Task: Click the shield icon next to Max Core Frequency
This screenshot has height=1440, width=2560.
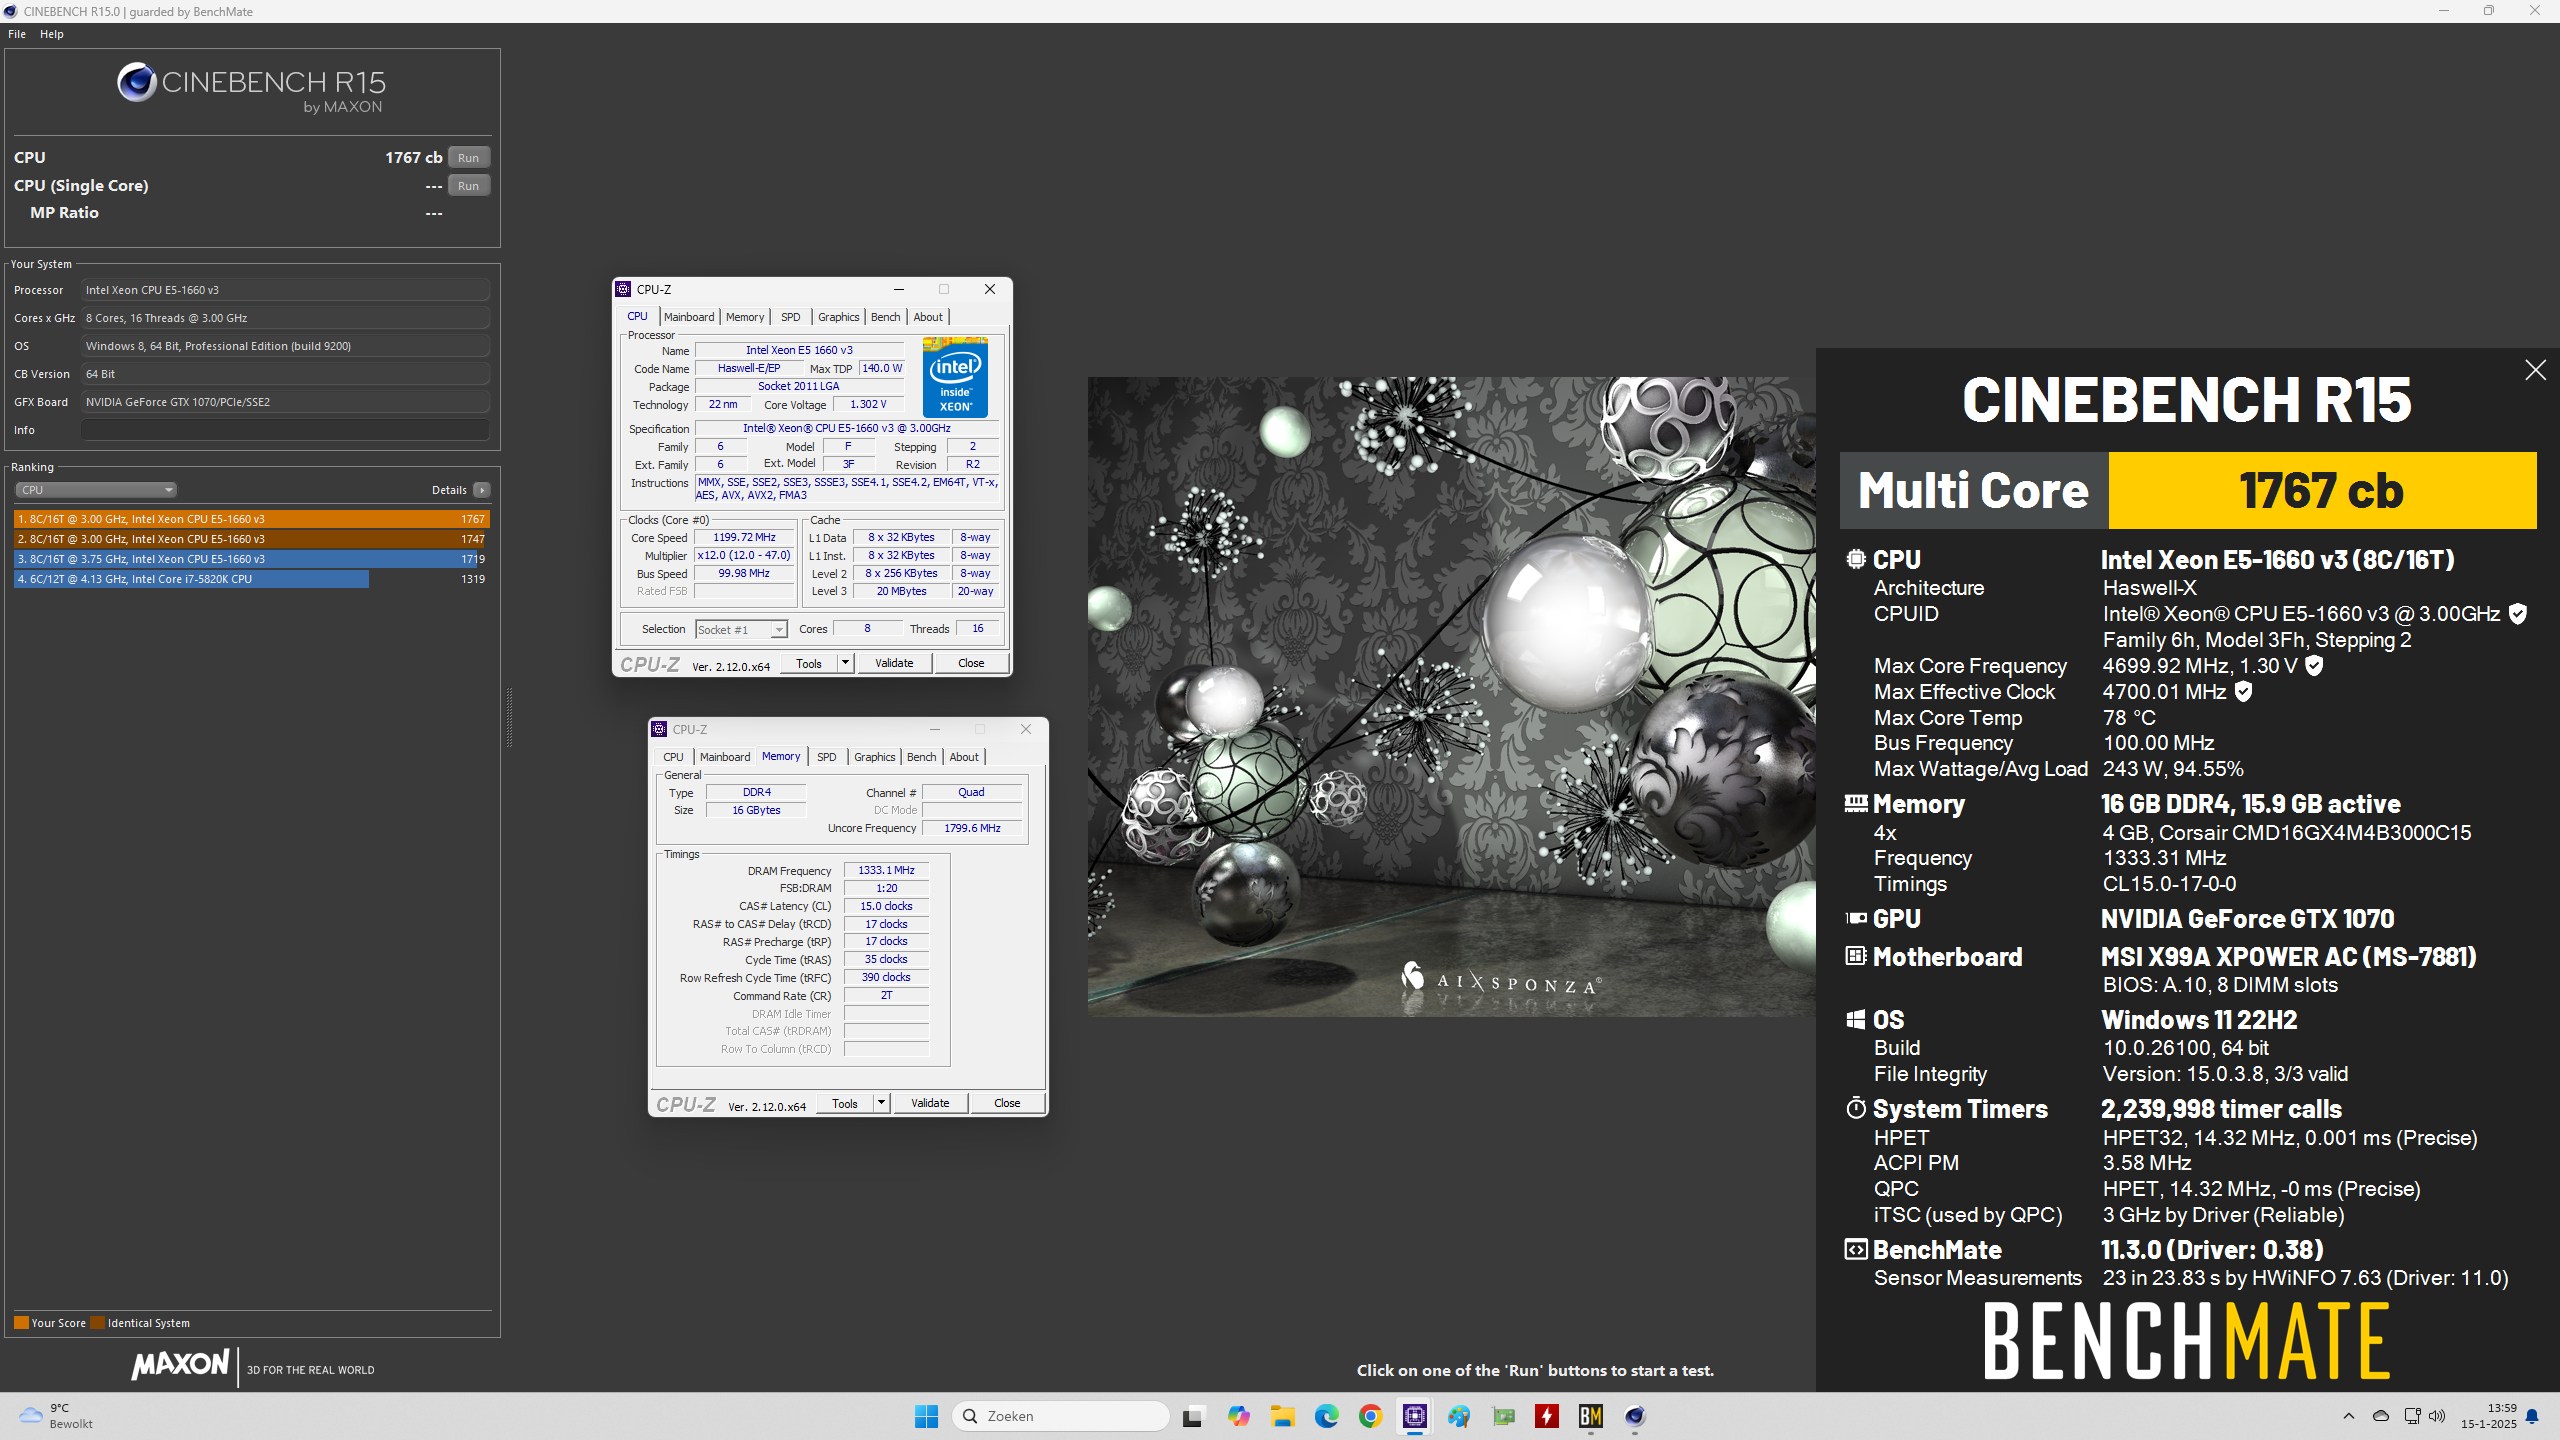Action: click(x=2314, y=666)
